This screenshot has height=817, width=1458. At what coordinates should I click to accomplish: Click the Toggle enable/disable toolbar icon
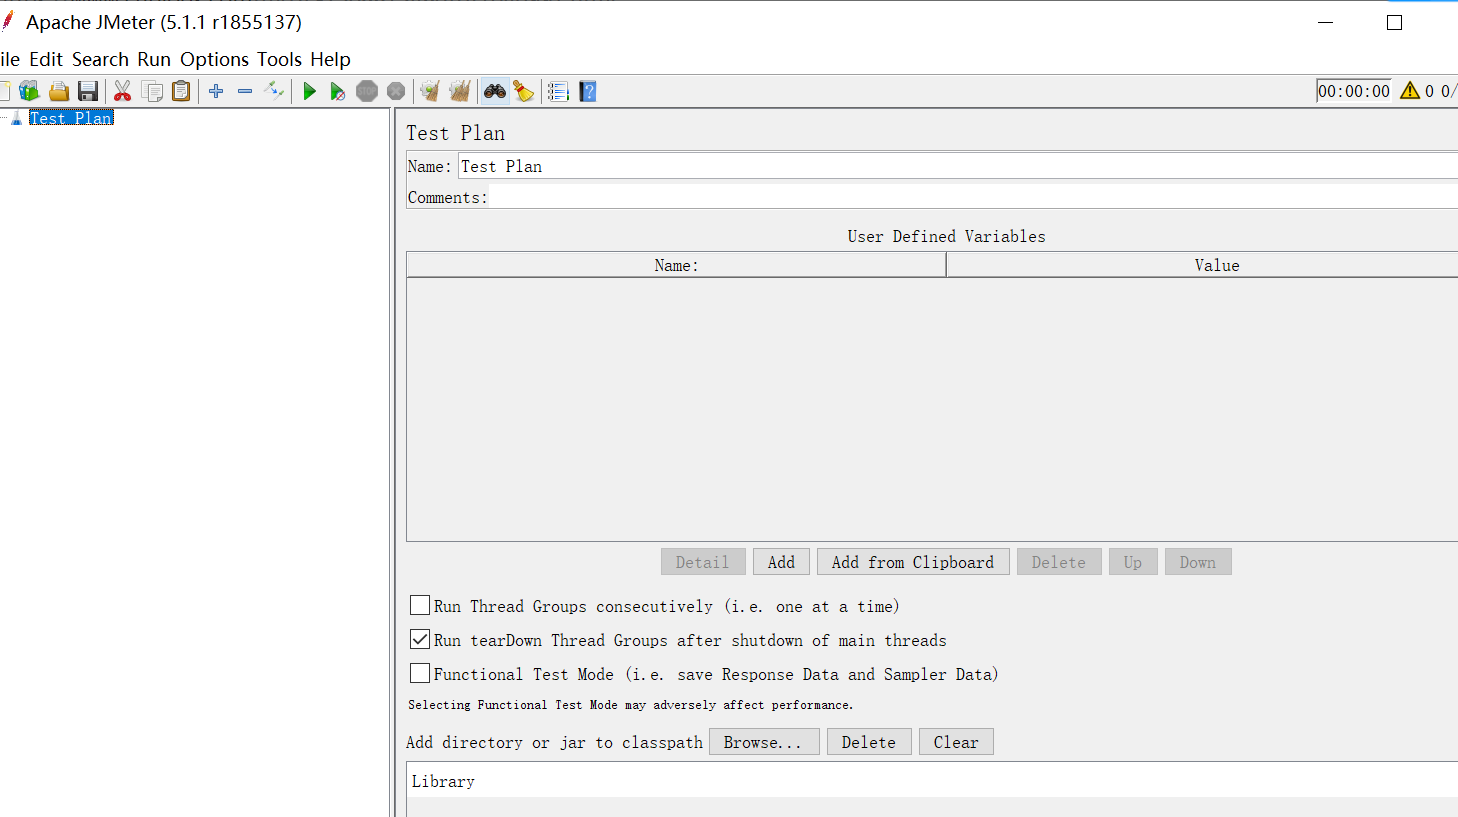274,91
